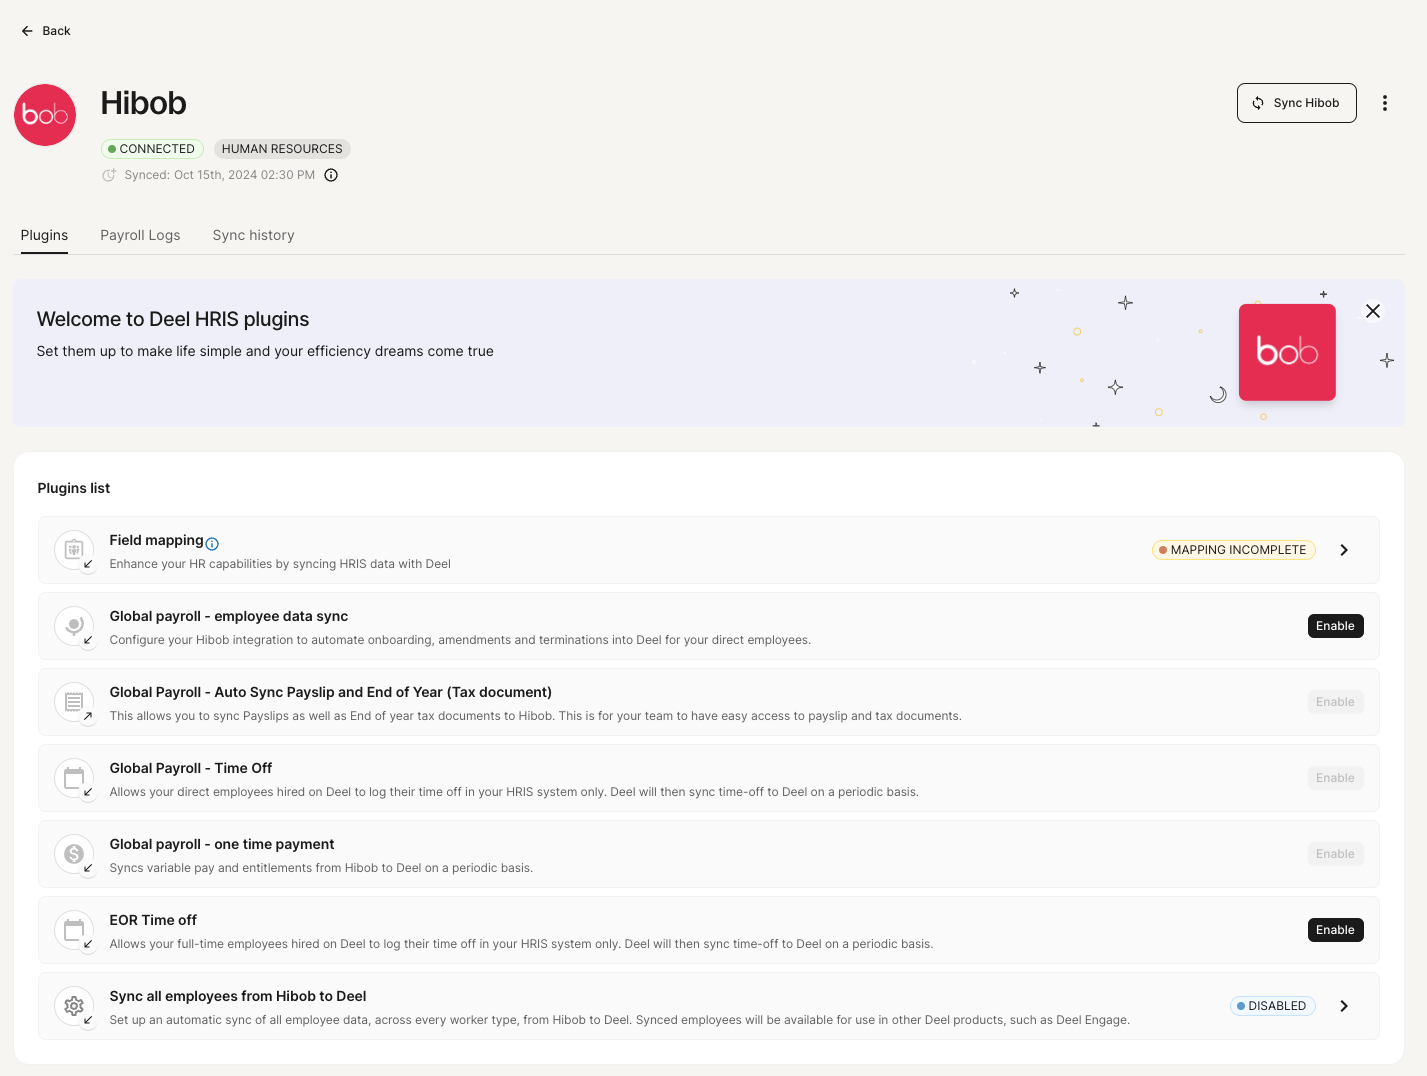The image size is (1427, 1076).
Task: Click the bob card in welcome banner
Action: [1287, 352]
